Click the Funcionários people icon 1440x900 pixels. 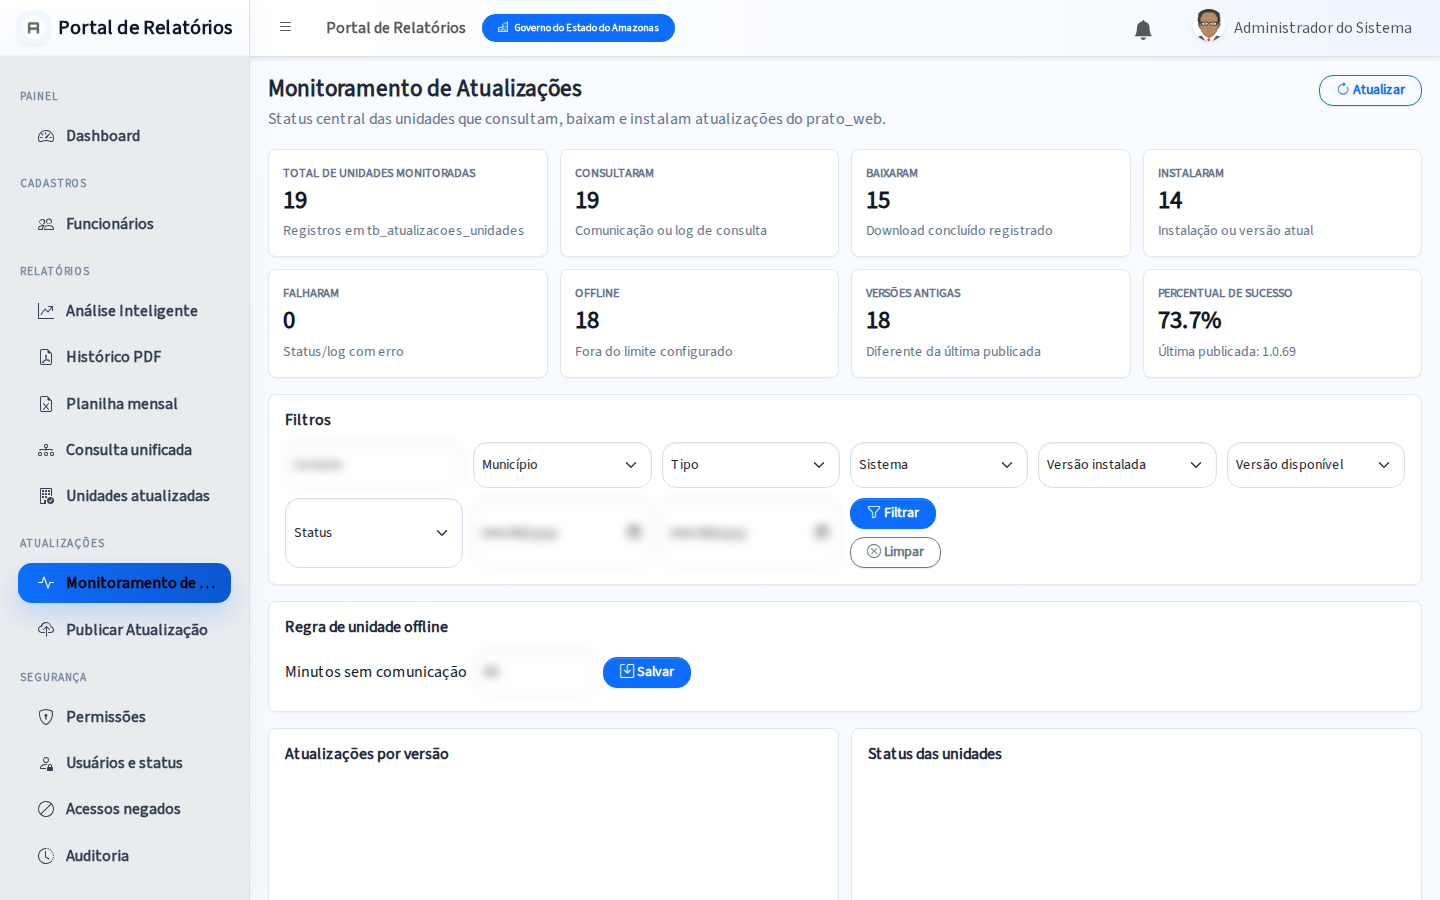coord(46,224)
